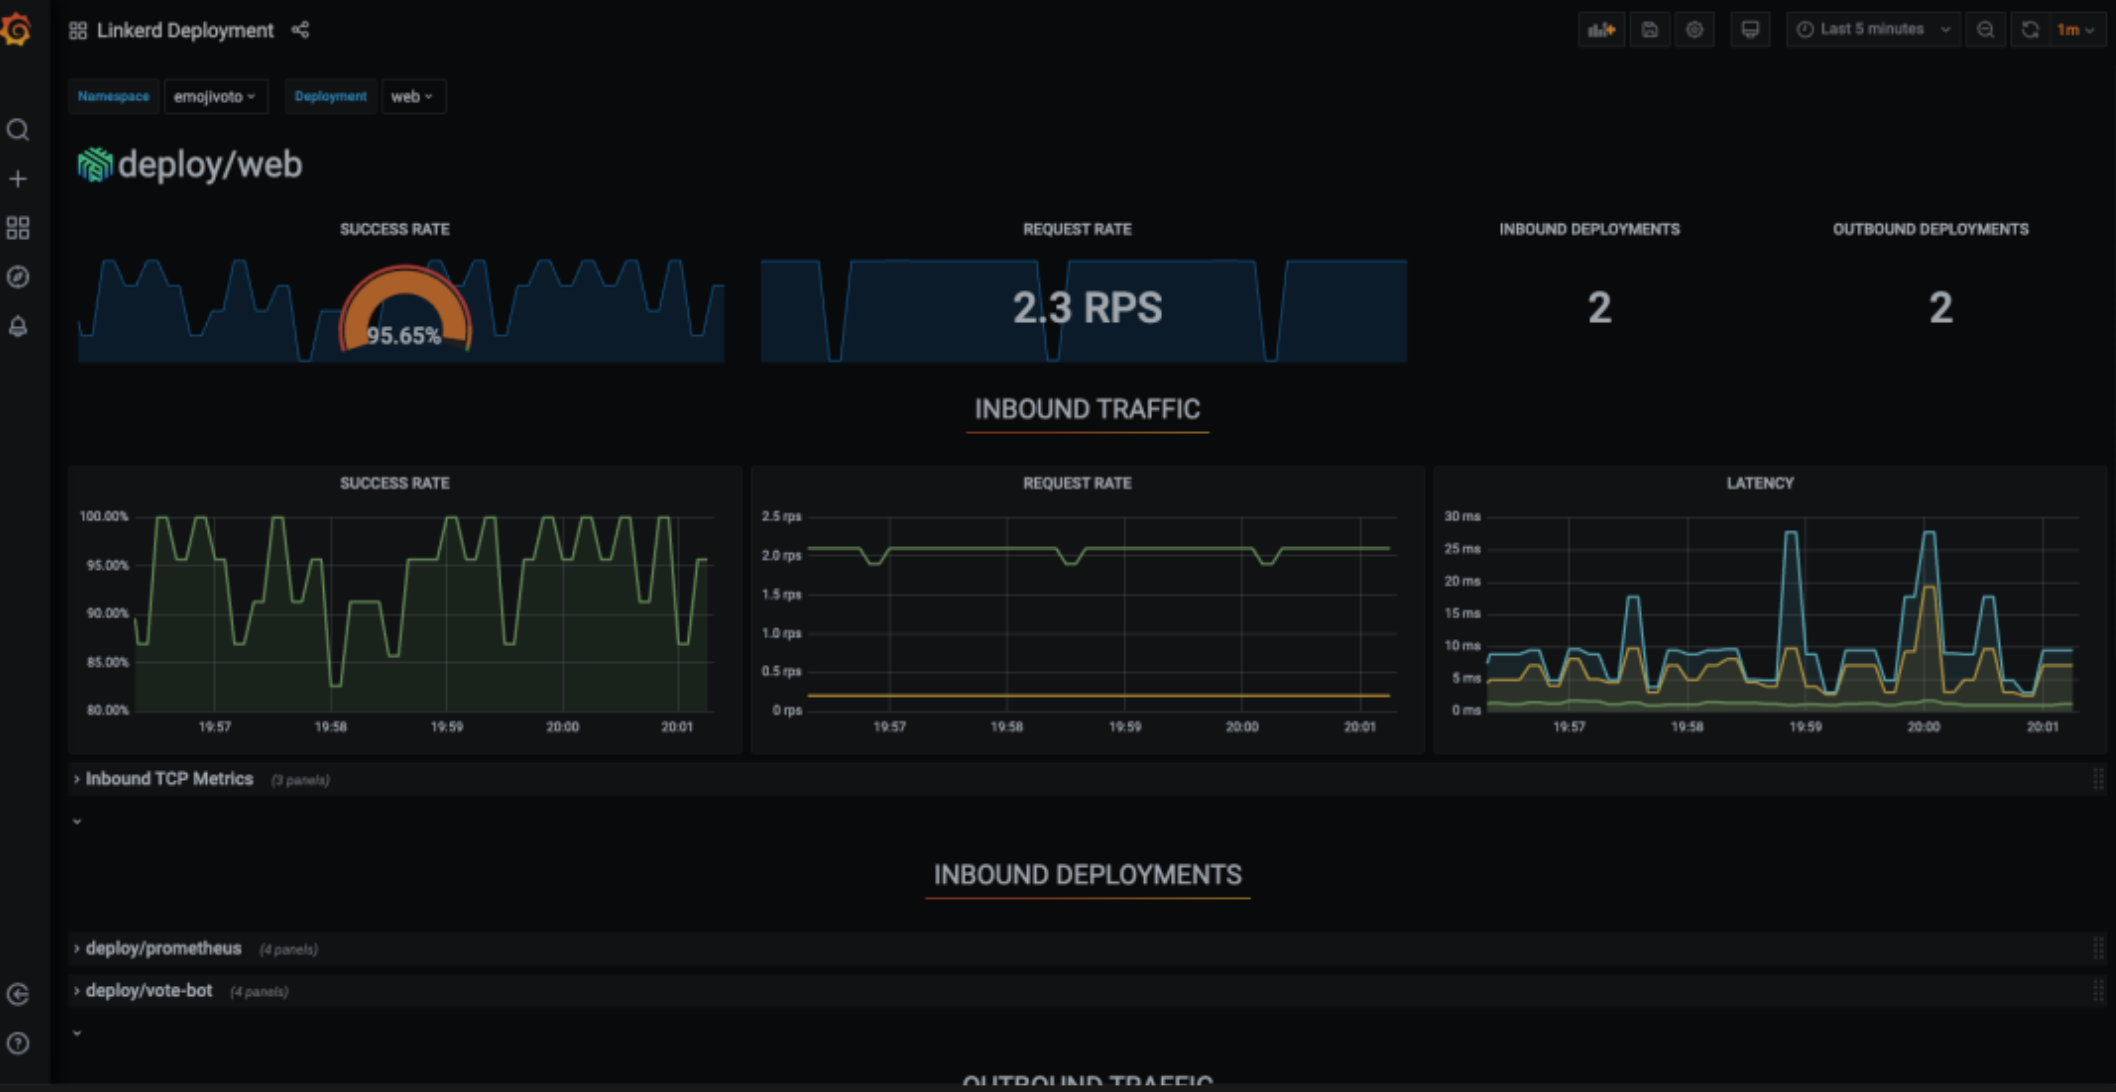Open inbound traffic SUCCESS RATE graph title
The height and width of the screenshot is (1092, 2116).
pyautogui.click(x=394, y=483)
